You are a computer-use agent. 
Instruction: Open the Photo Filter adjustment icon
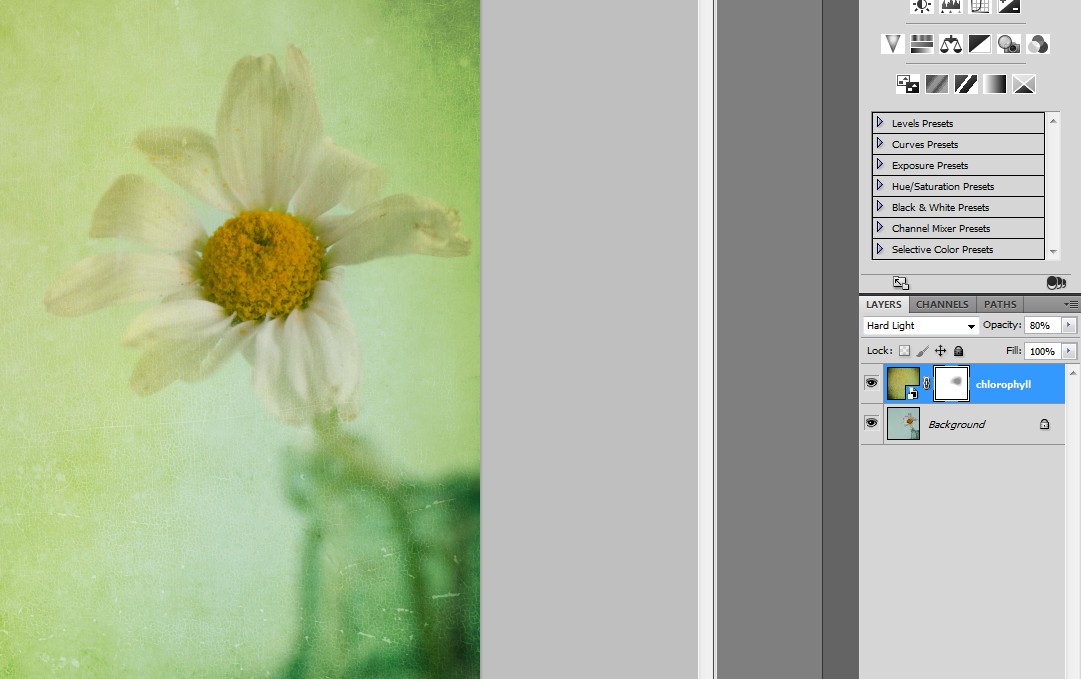pyautogui.click(x=1008, y=43)
